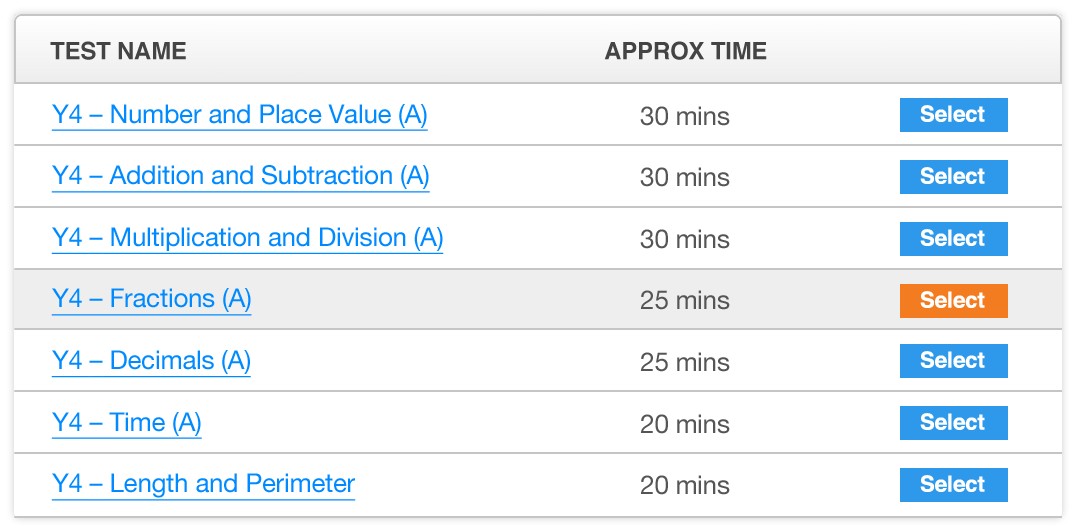Open the Y4 – Fractions (A) test
1076x532 pixels.
(152, 299)
